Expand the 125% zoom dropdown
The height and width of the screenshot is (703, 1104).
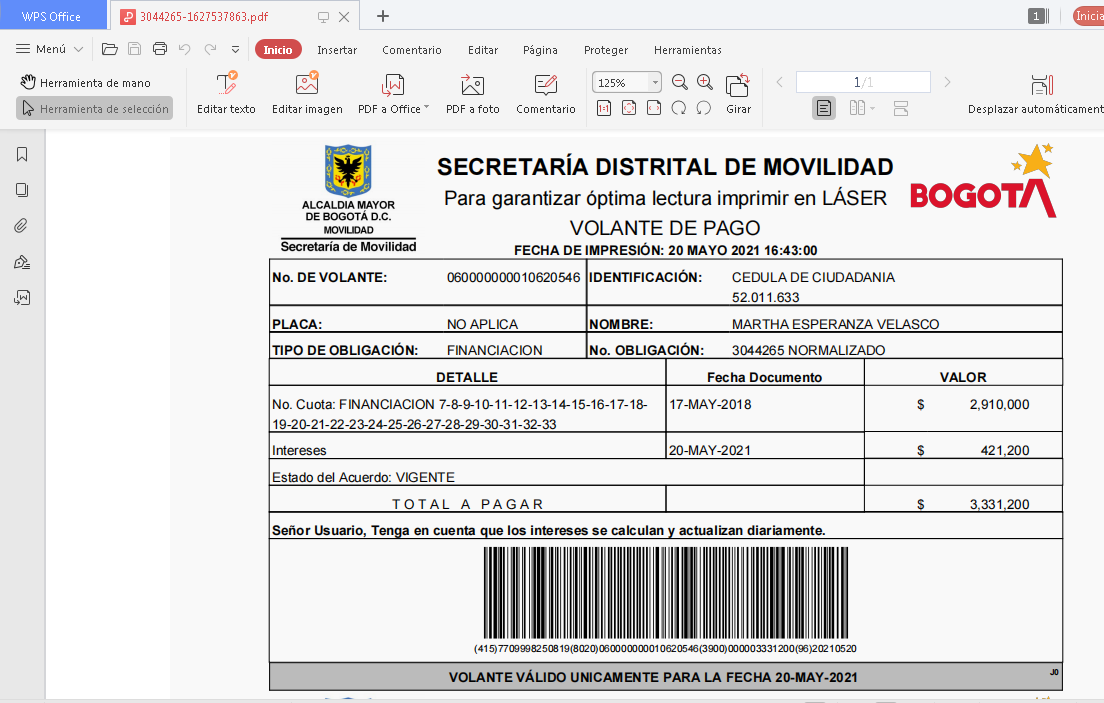coord(655,83)
